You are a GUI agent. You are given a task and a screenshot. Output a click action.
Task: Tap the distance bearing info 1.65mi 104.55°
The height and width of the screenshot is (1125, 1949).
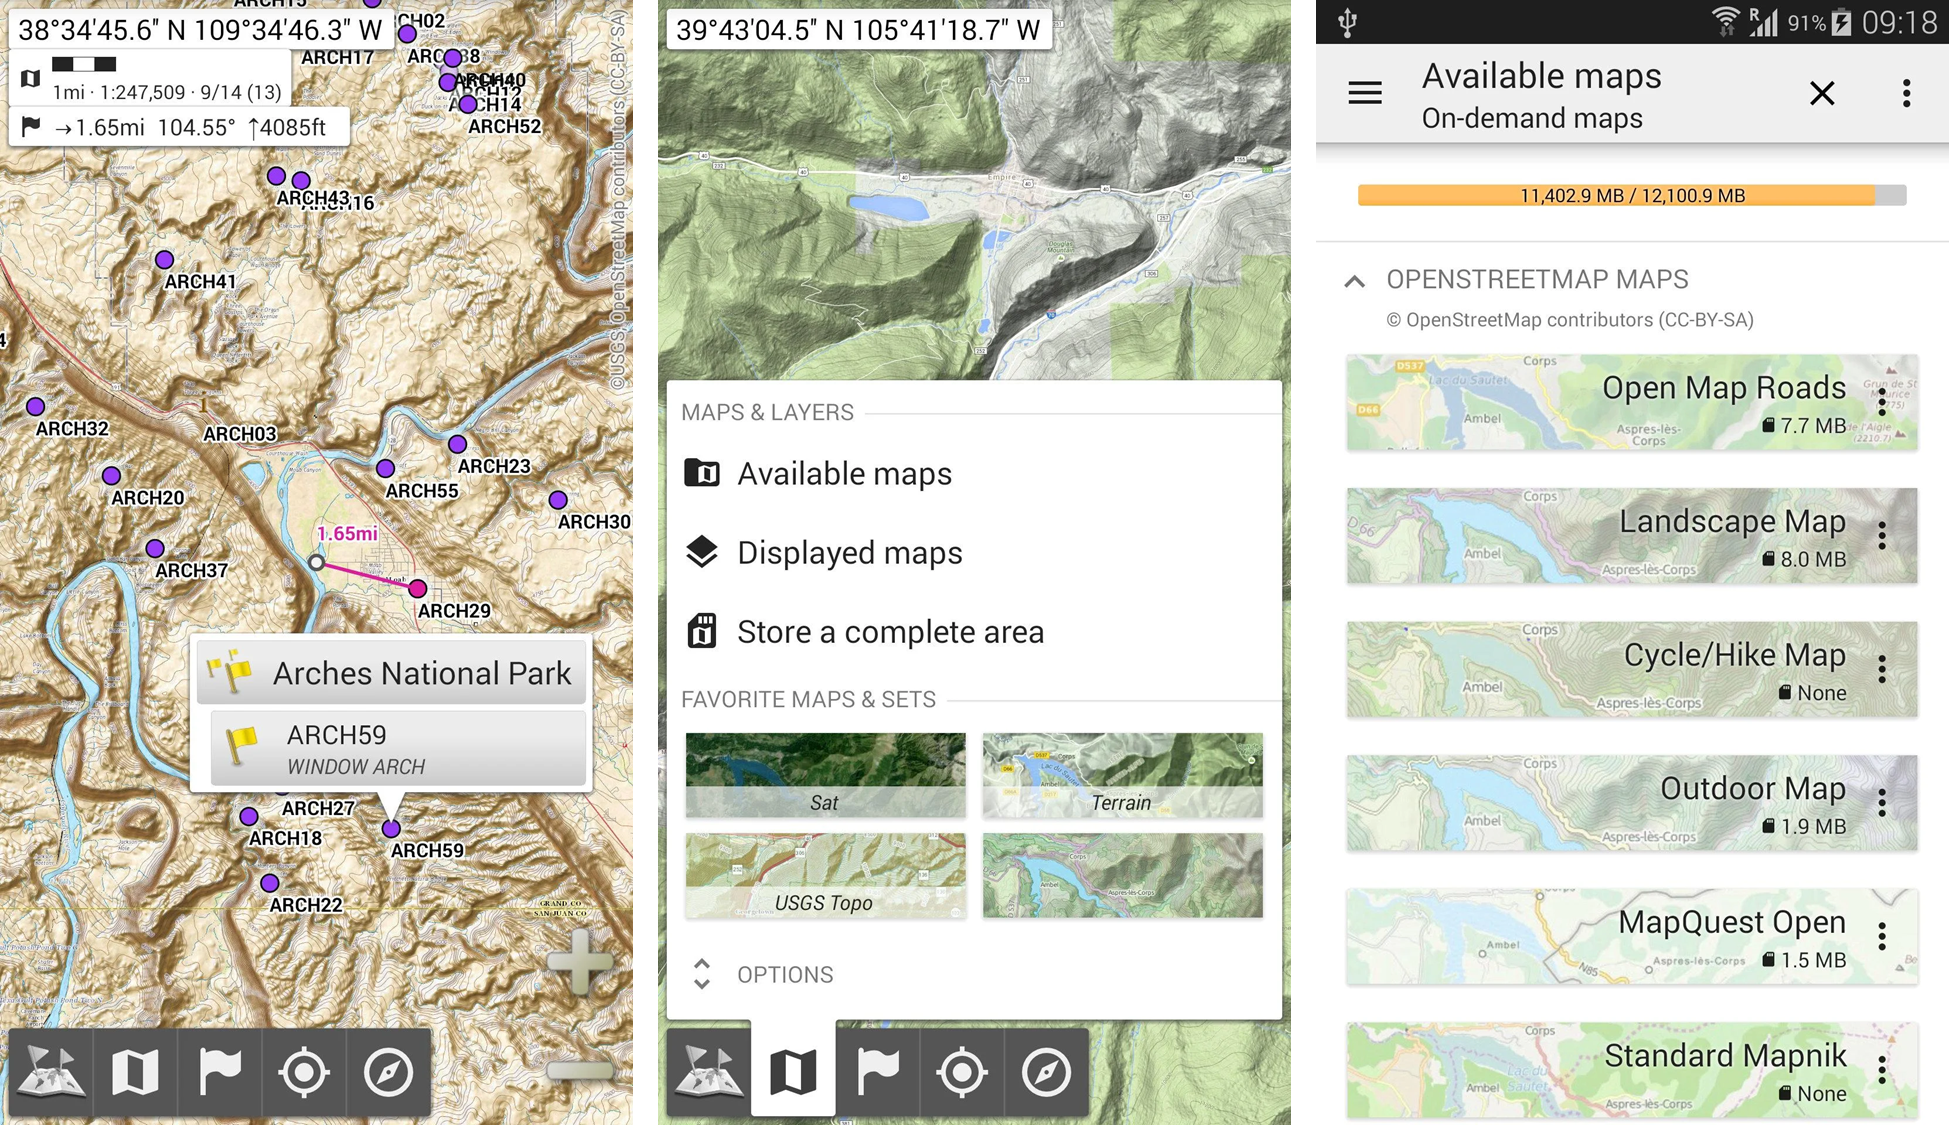[x=179, y=127]
